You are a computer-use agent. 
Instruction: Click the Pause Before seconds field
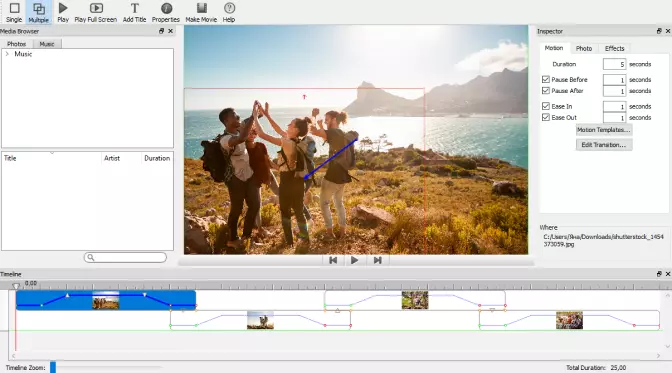coord(614,80)
